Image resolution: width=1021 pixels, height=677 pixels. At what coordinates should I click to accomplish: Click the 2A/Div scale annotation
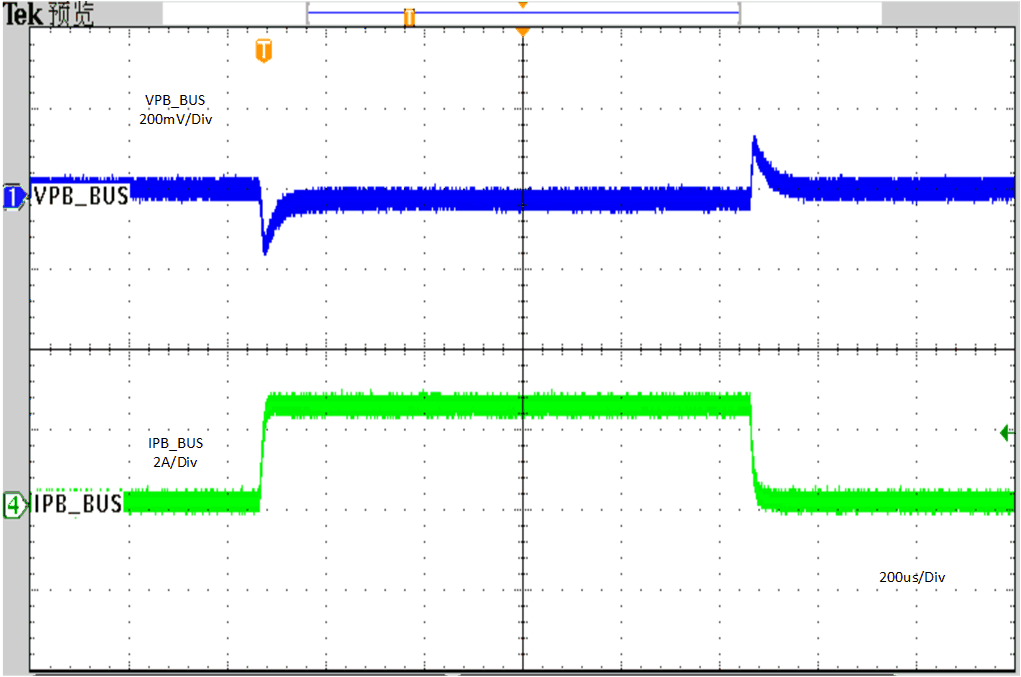[176, 462]
